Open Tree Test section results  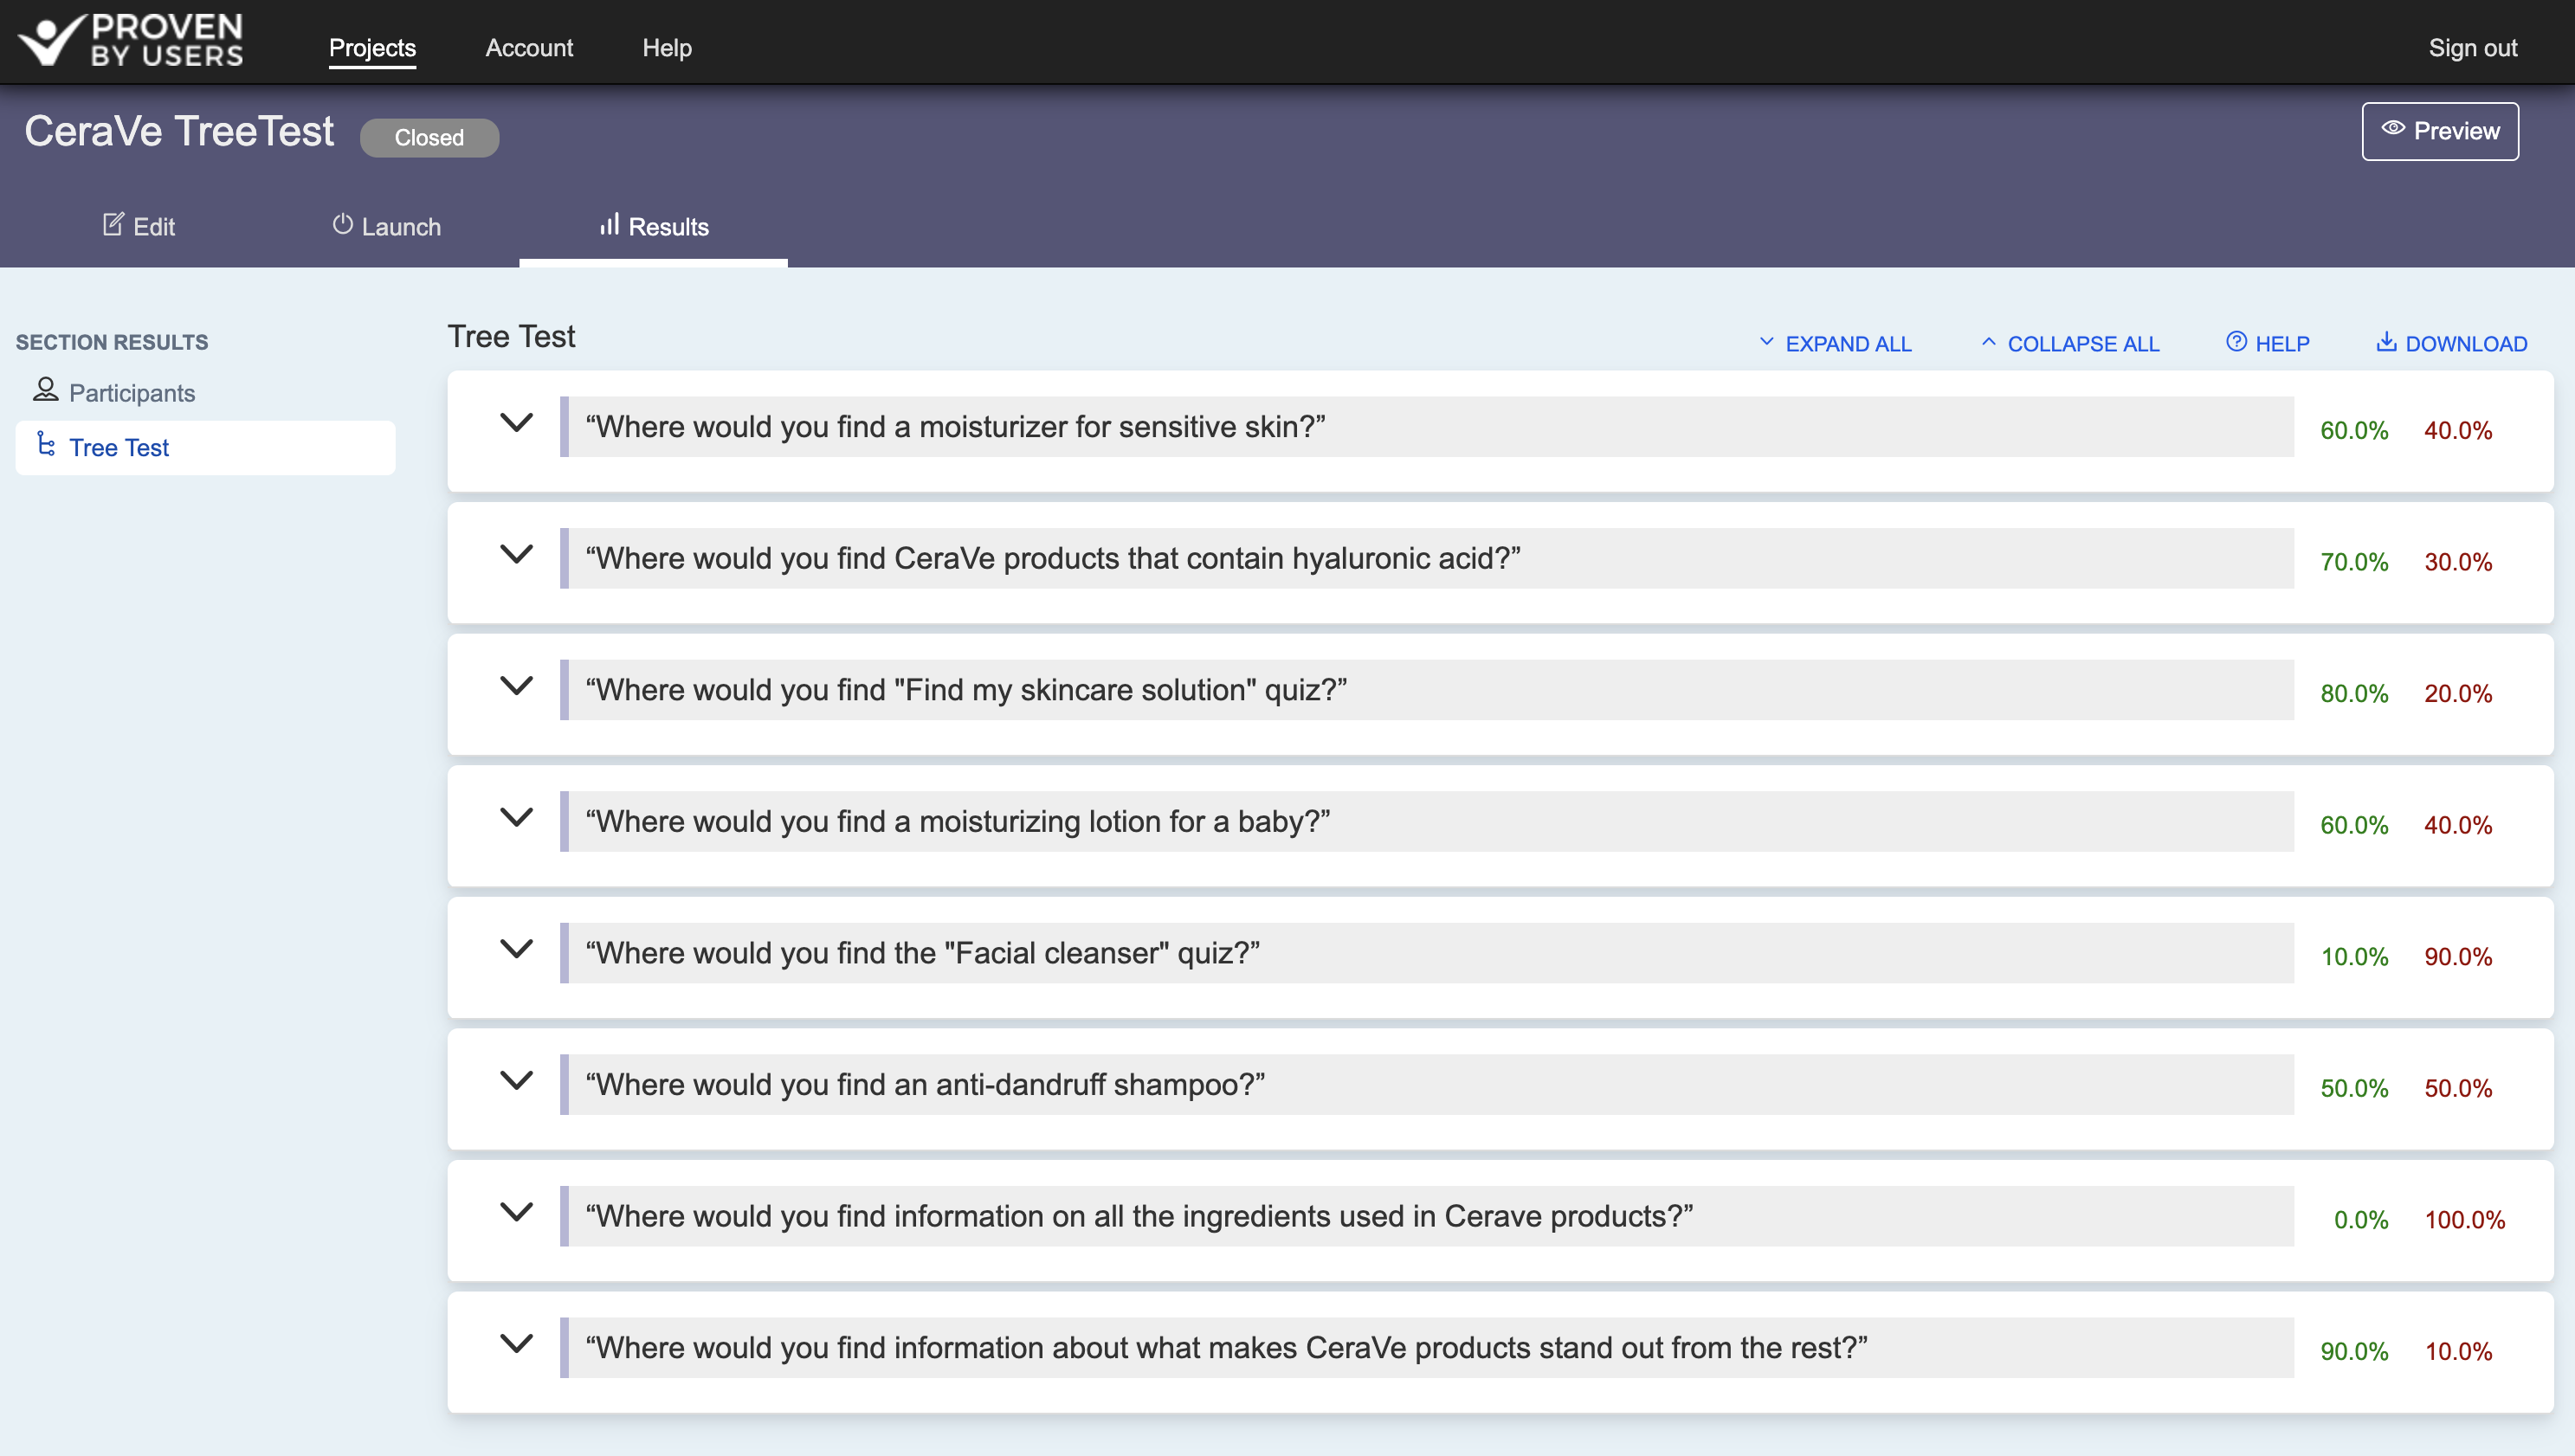click(x=205, y=447)
